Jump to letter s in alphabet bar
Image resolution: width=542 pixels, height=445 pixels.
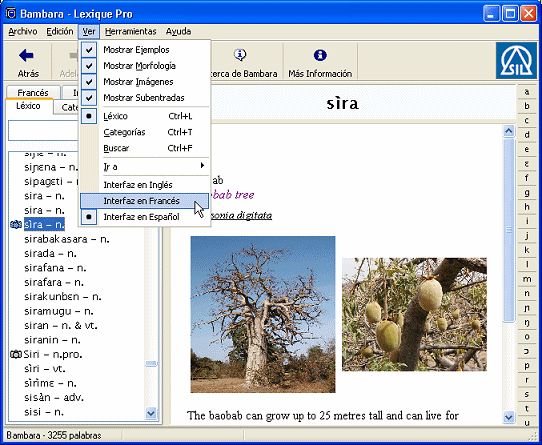527,394
